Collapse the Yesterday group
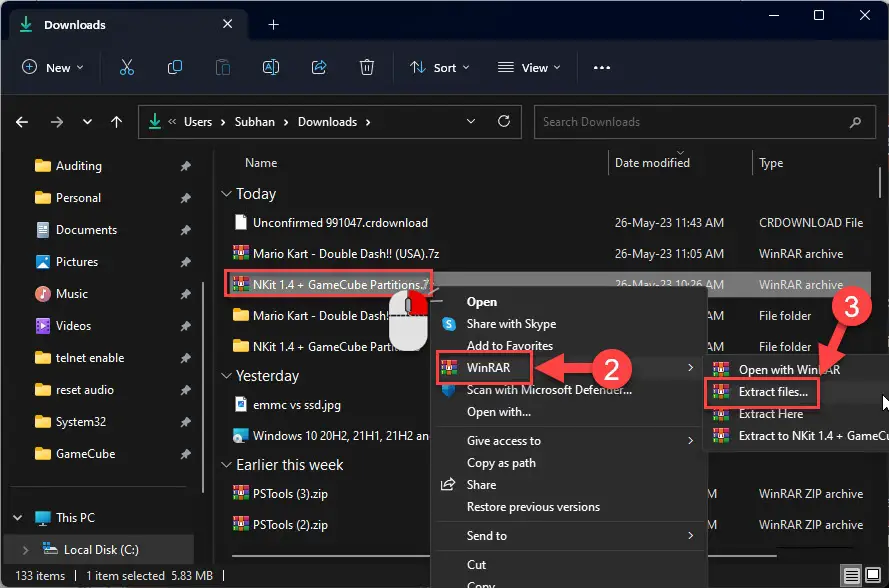 point(226,376)
